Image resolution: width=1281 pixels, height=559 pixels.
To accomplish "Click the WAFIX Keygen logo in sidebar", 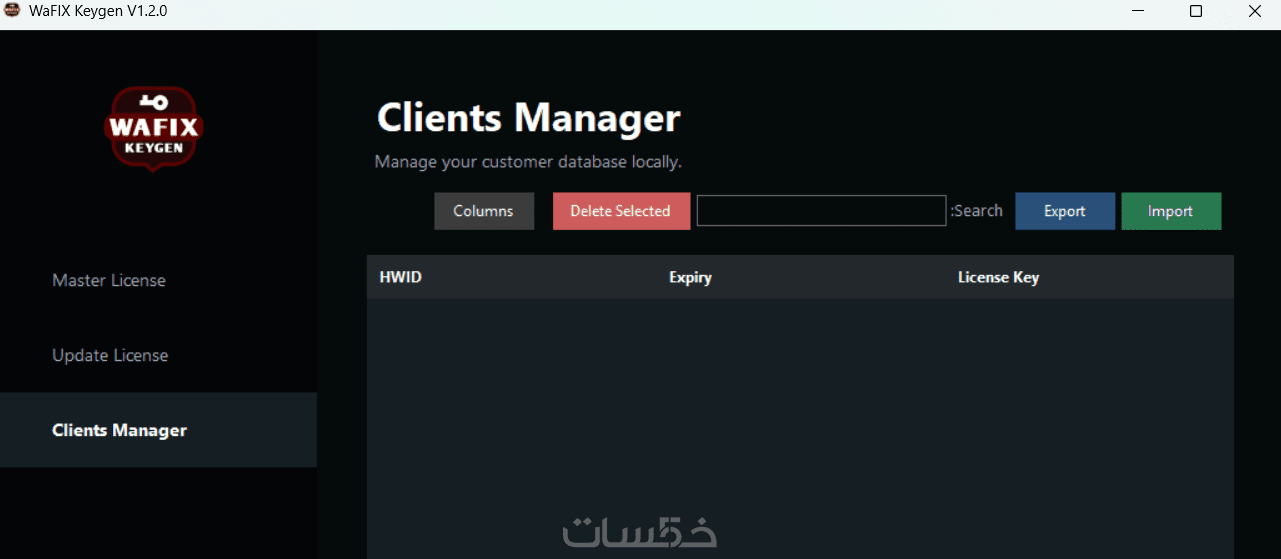I will coord(154,129).
